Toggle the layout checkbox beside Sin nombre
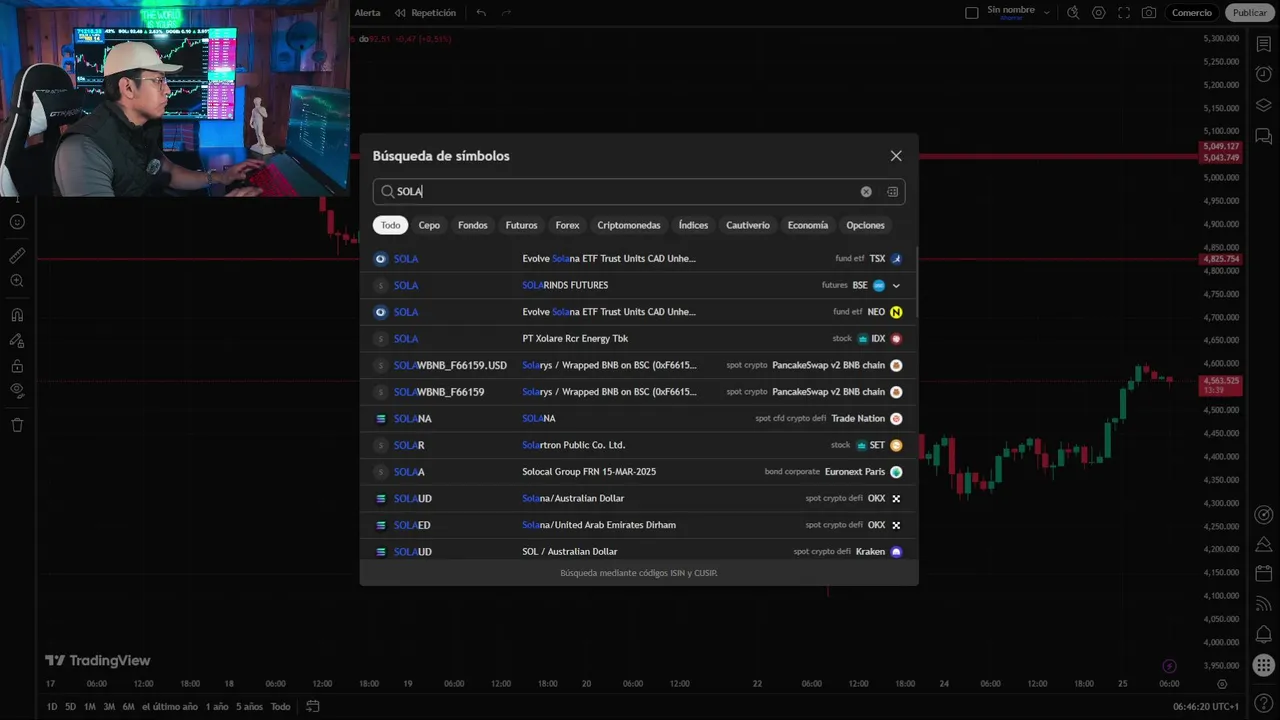 971,13
